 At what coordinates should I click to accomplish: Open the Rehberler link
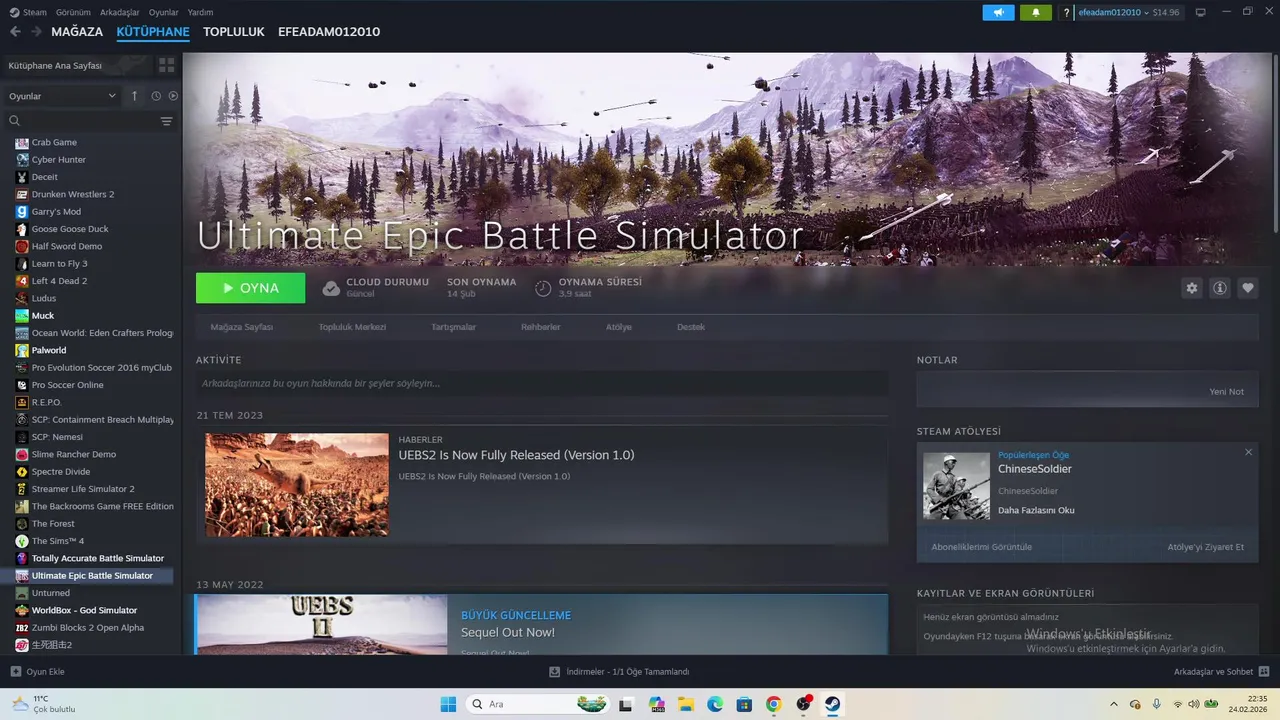pos(541,327)
